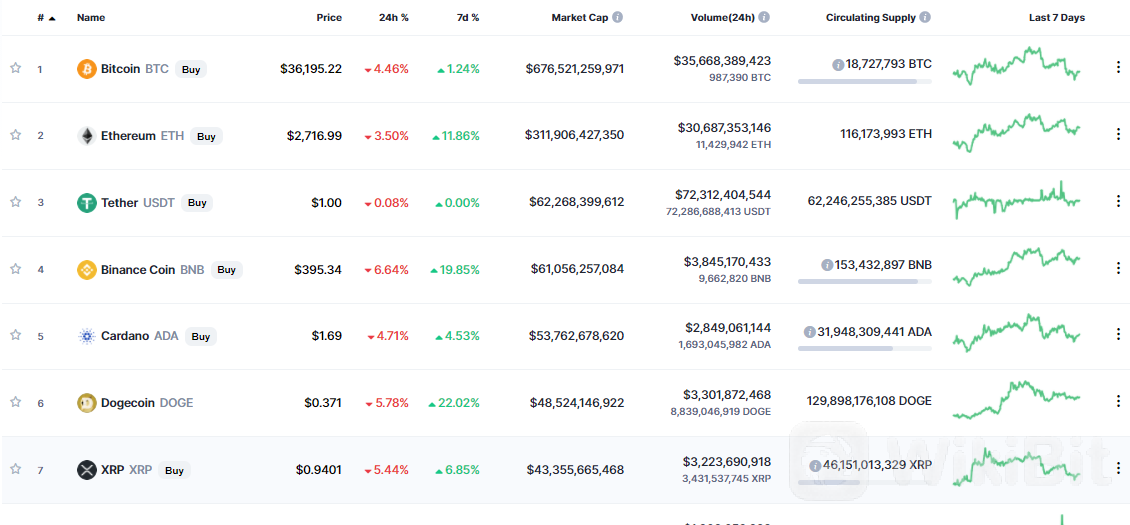Sort by 7d % column header

point(467,17)
